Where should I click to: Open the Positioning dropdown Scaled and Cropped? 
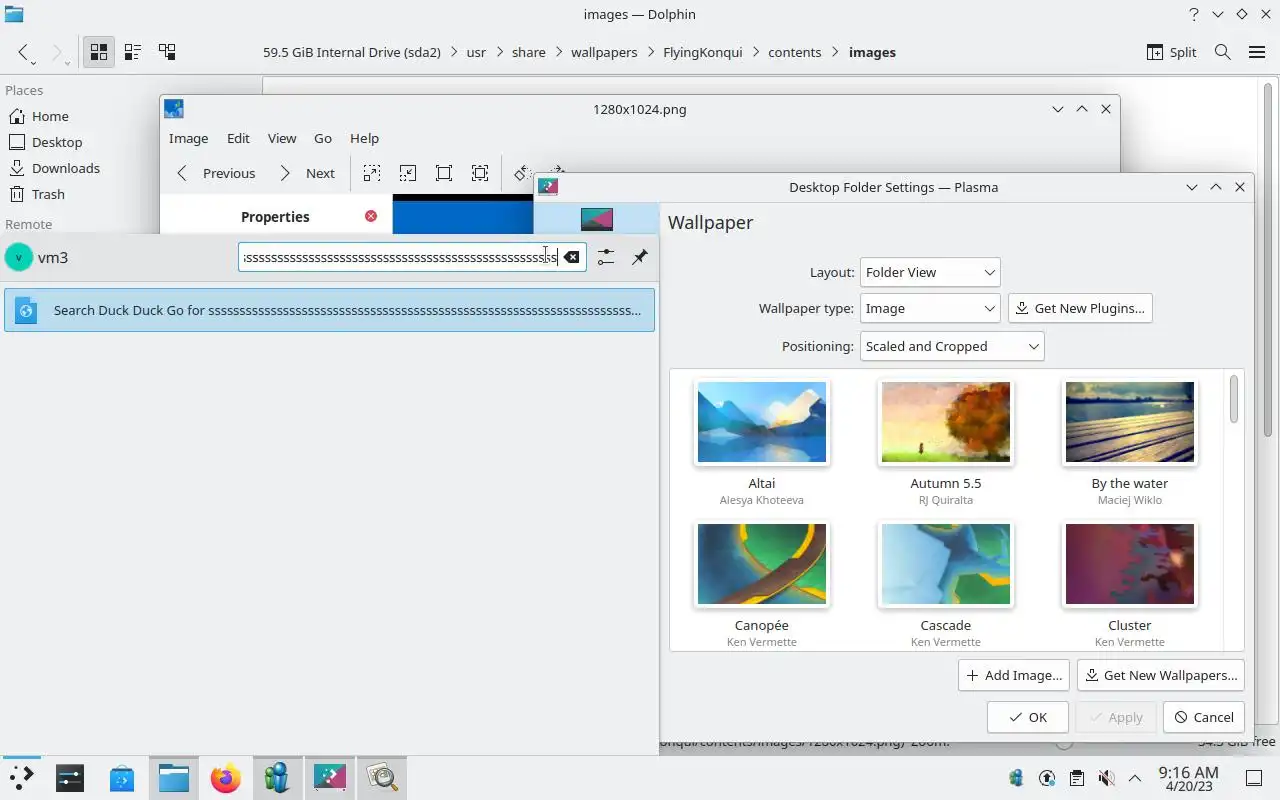point(952,346)
